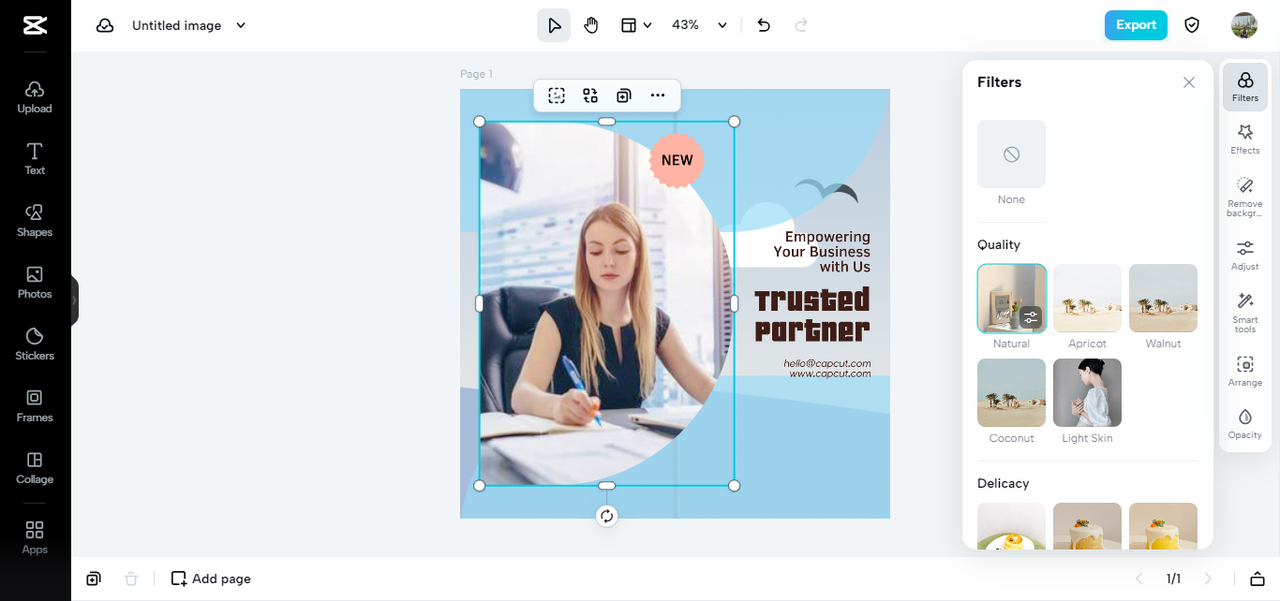
Task: Apply the Walnut filter
Action: coord(1163,298)
